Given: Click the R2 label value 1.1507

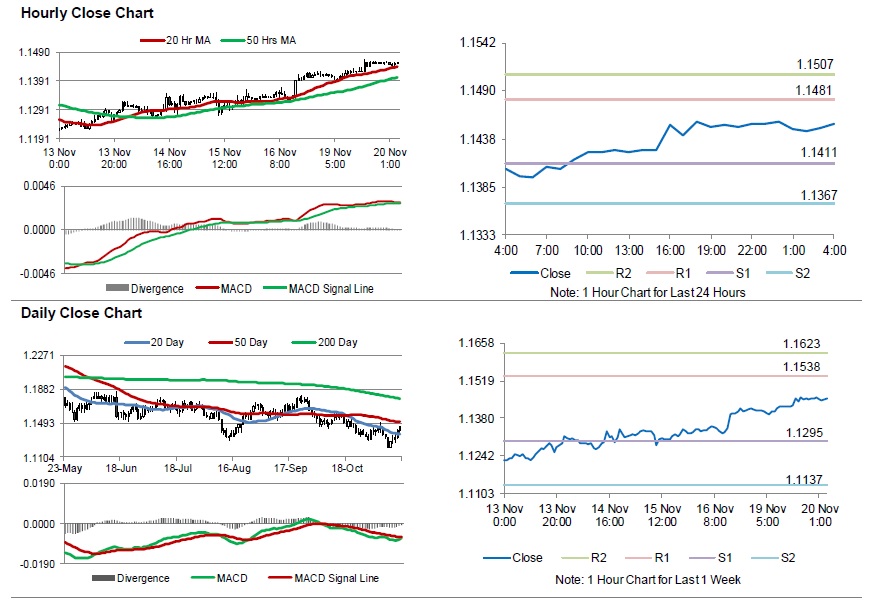Looking at the screenshot, I should [815, 64].
